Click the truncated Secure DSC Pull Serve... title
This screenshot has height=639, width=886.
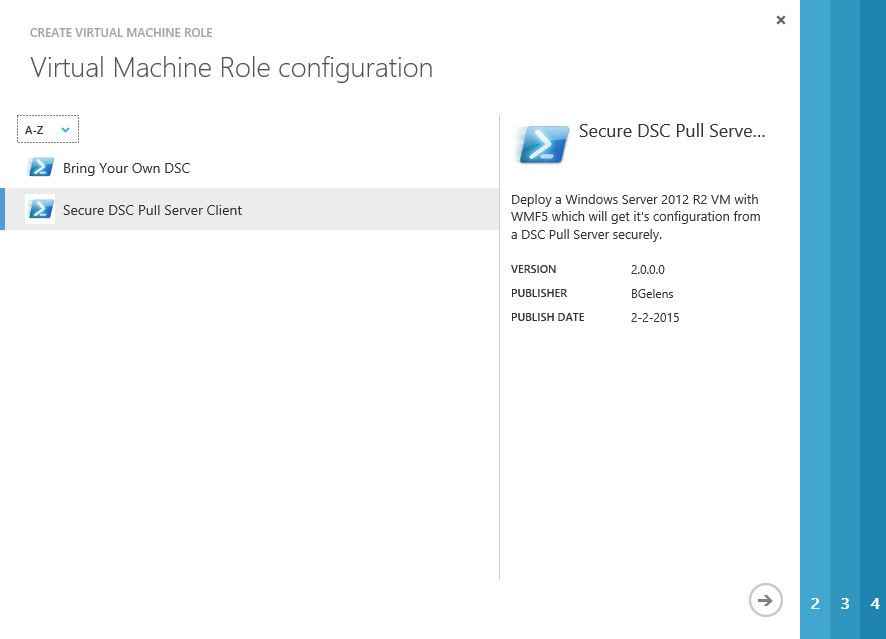click(671, 131)
